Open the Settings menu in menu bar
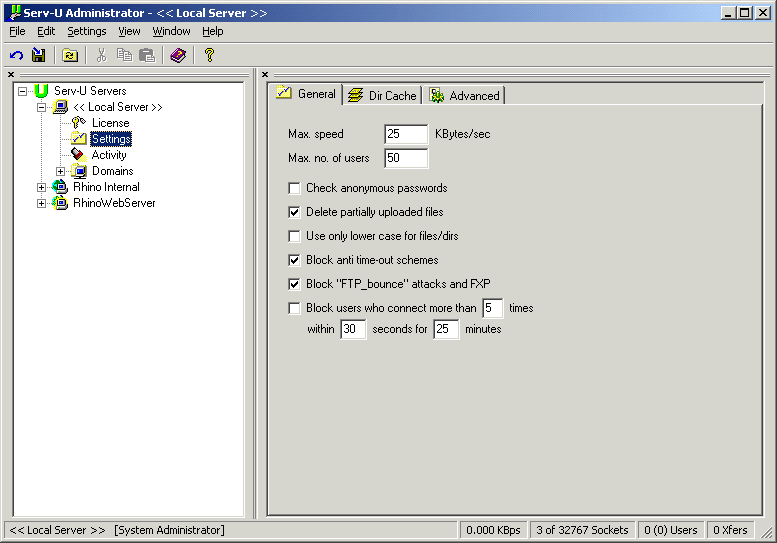 point(86,31)
